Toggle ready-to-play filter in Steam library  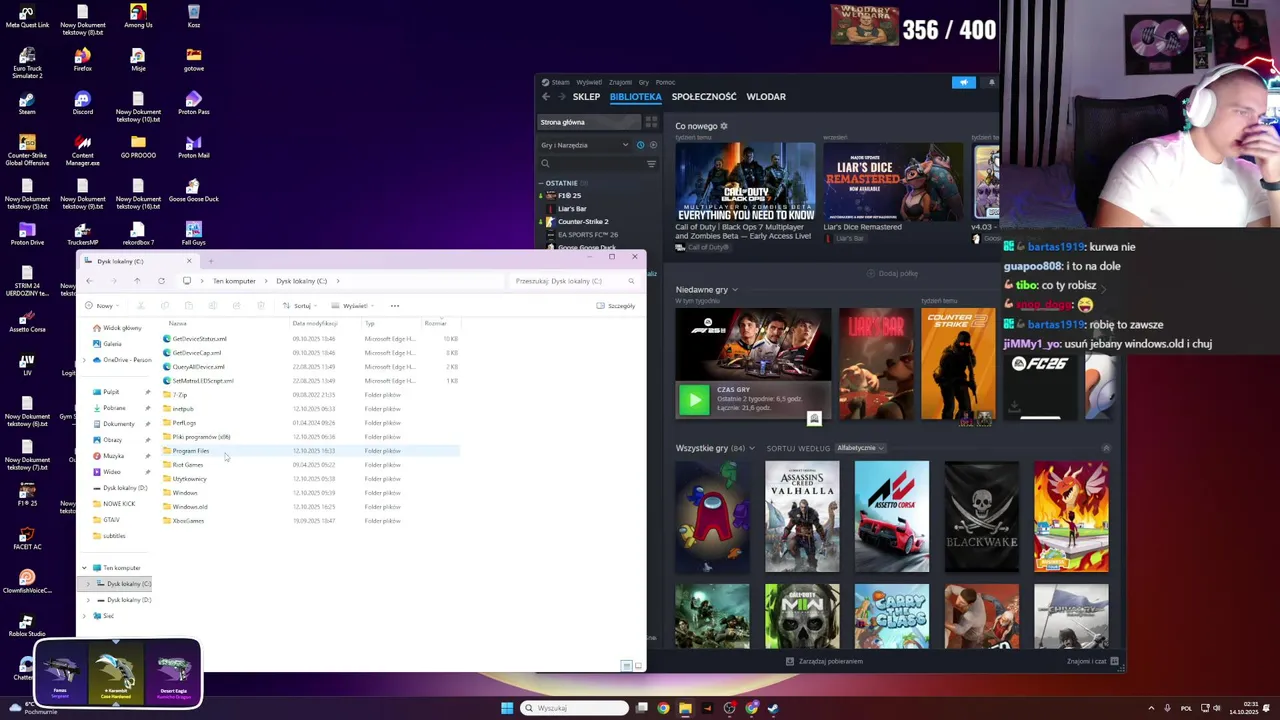[x=653, y=145]
